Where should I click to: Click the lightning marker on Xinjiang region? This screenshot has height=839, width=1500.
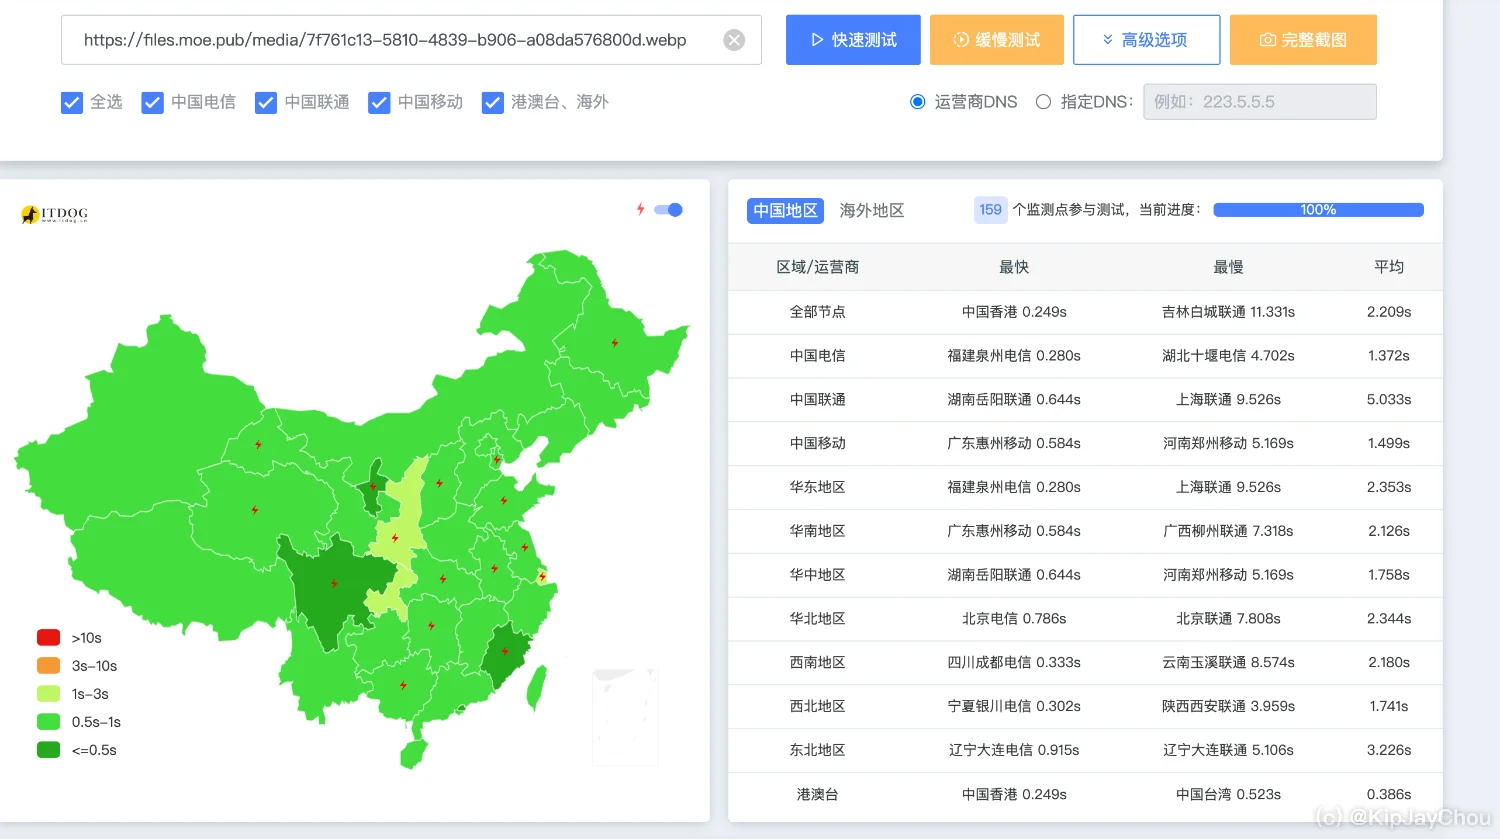258,445
